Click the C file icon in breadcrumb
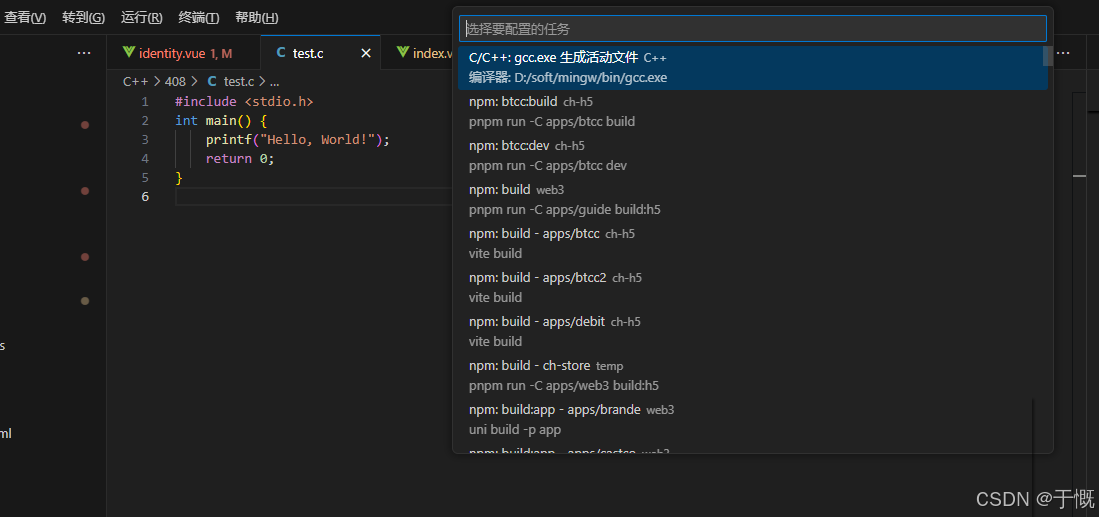The image size is (1099, 517). 212,81
